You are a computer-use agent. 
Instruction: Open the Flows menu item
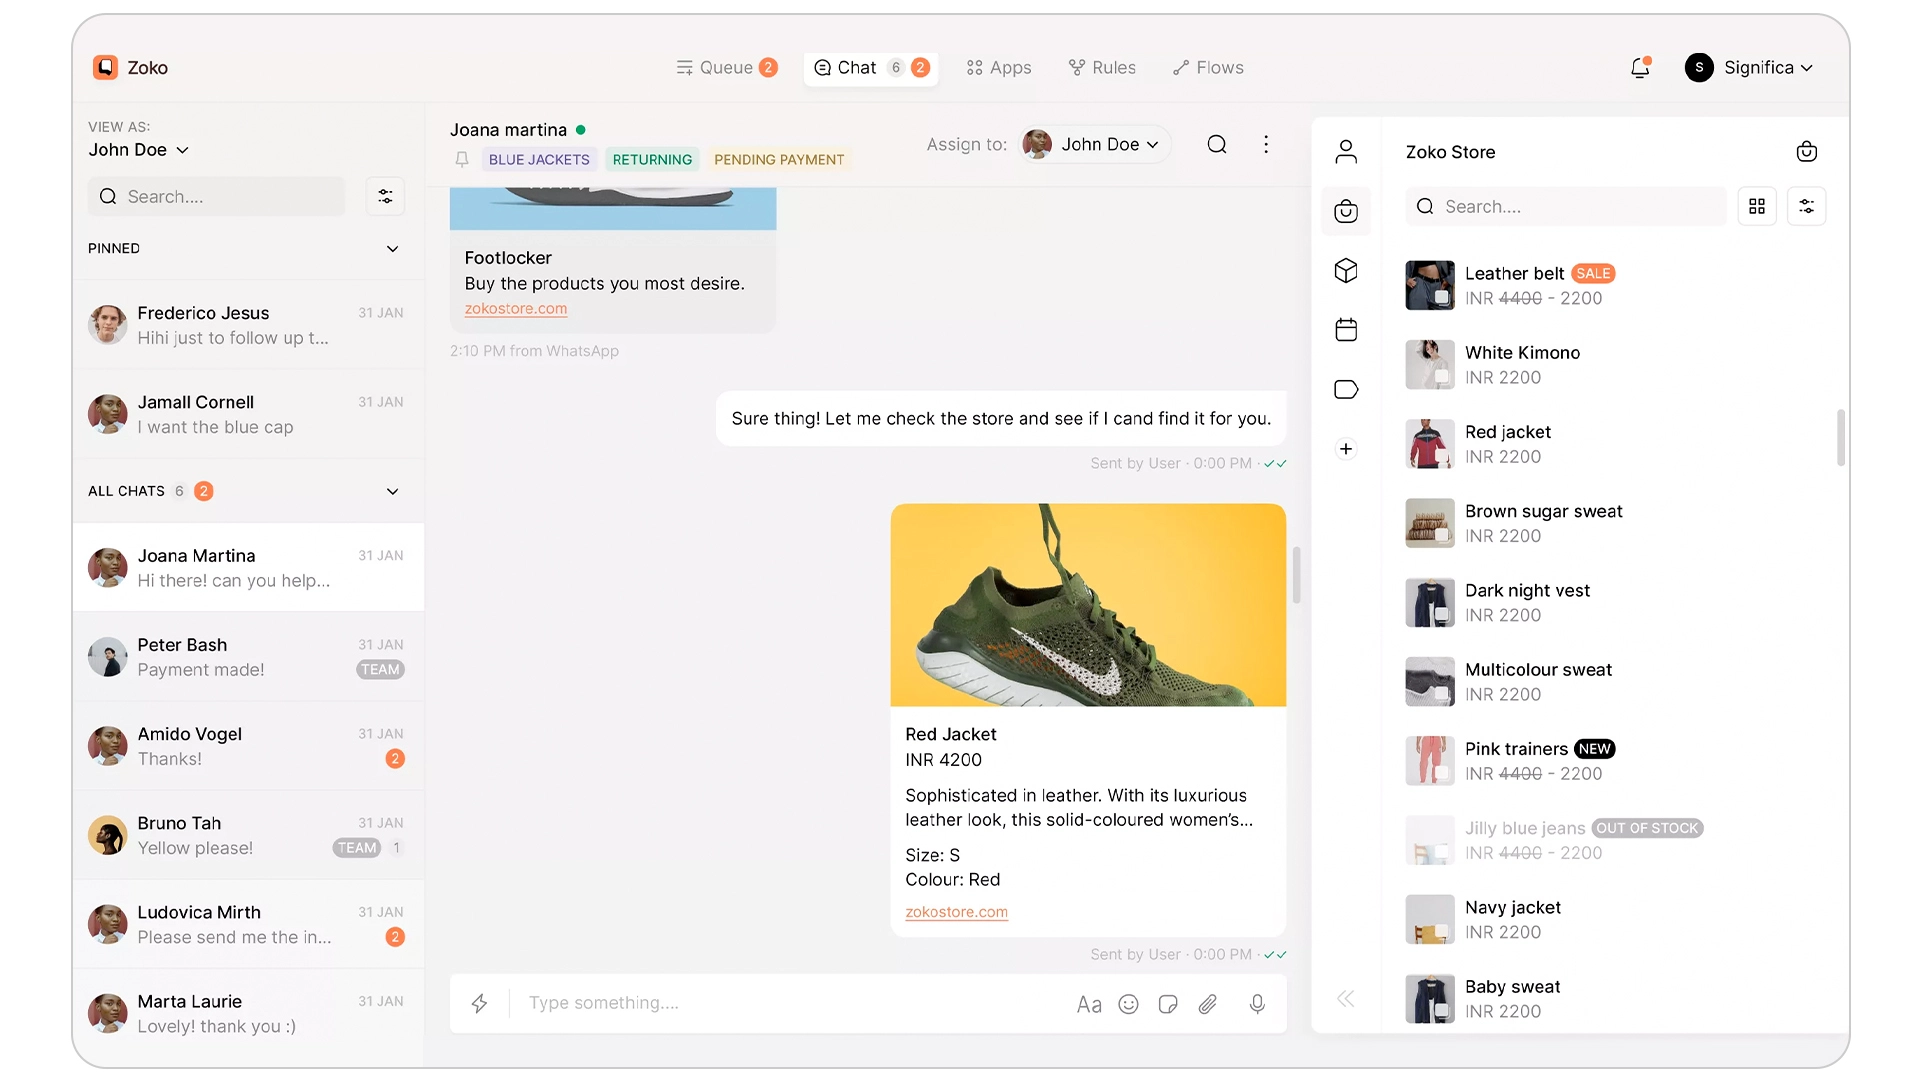coord(1208,67)
